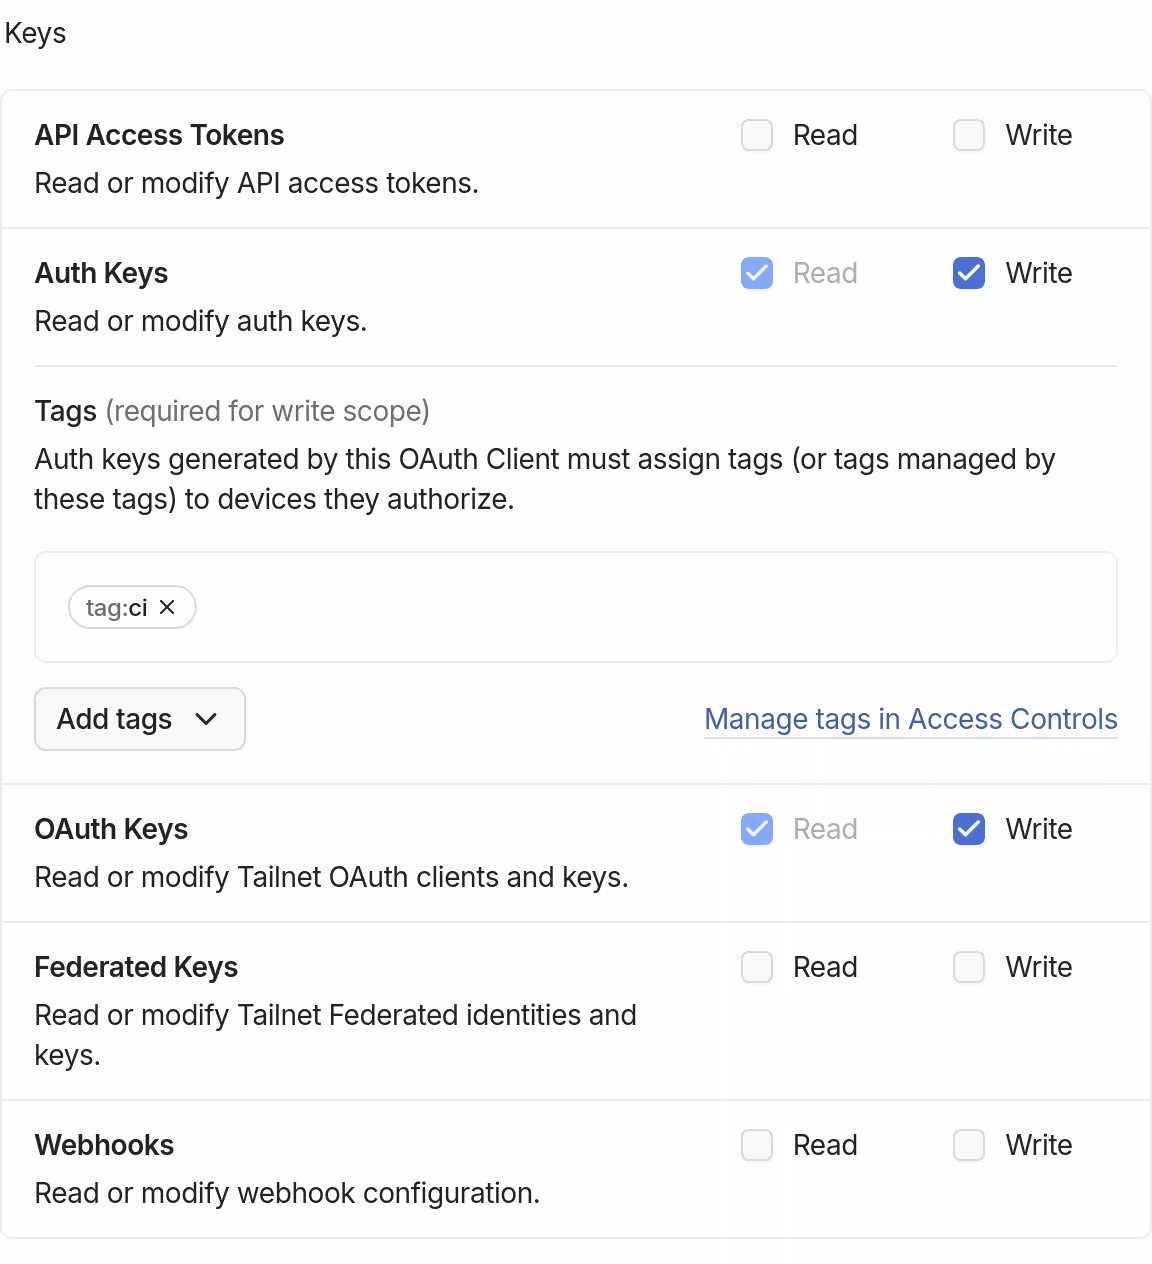
Task: Enable Read for Webhooks
Action: 757,1144
